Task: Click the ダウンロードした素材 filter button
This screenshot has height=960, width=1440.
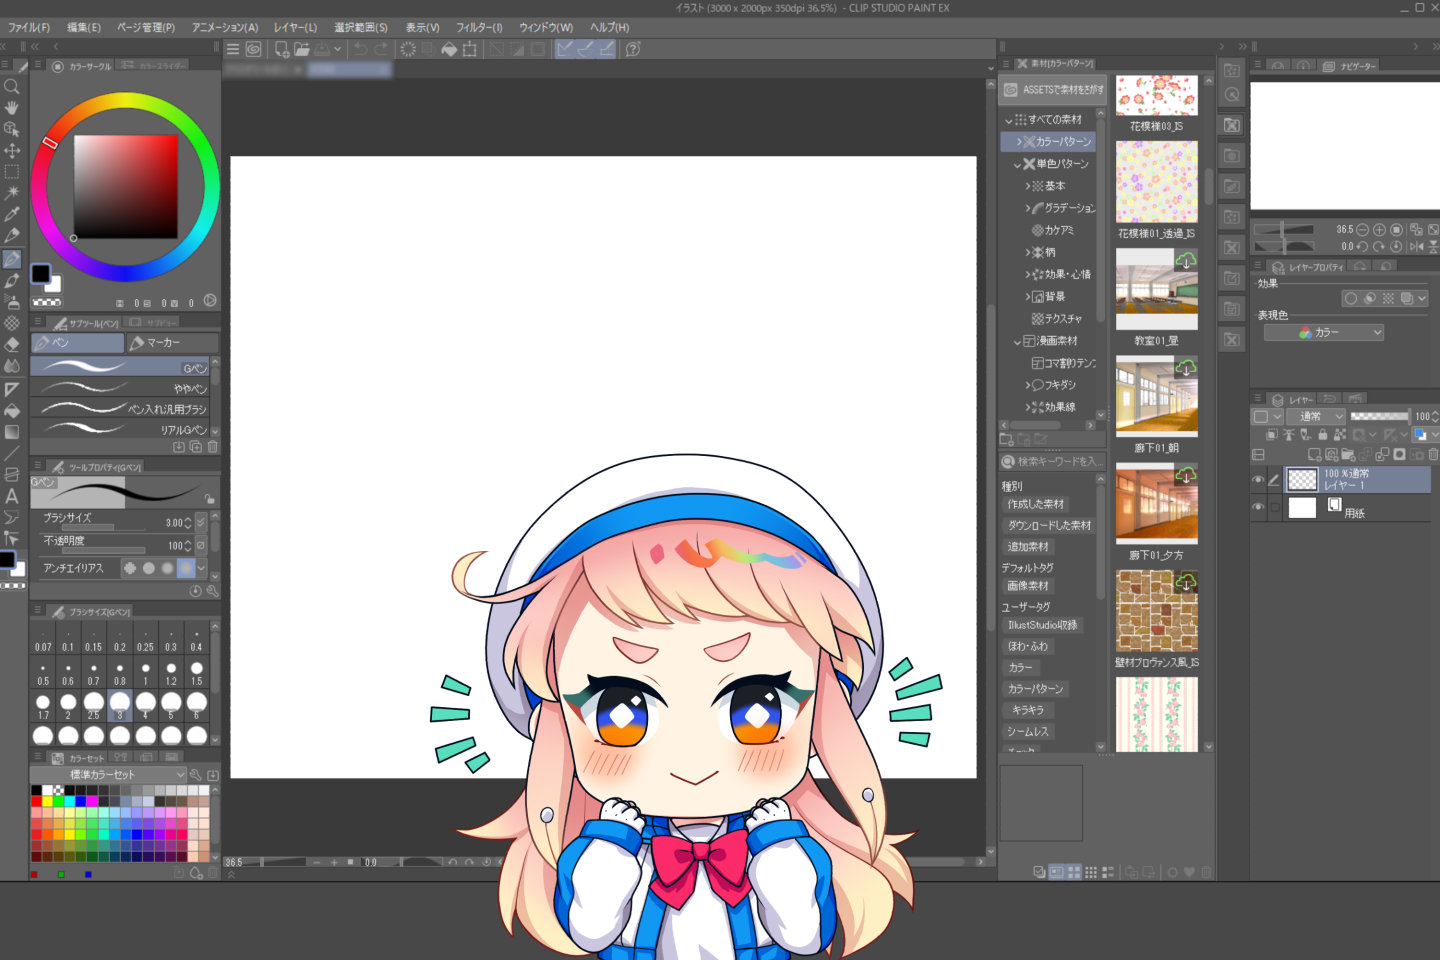Action: [1051, 524]
